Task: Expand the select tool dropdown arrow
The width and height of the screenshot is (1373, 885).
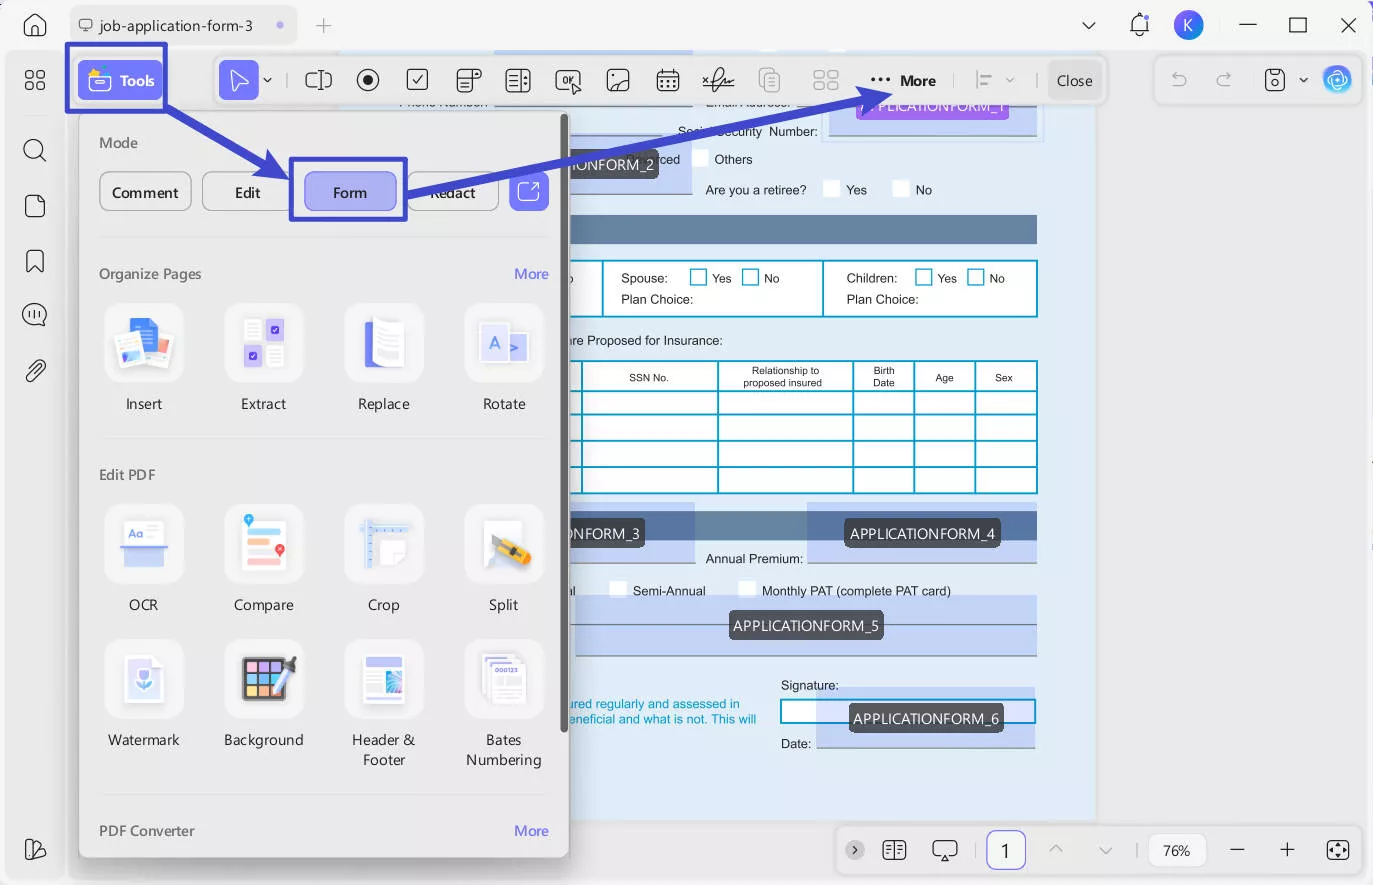Action: 265,80
